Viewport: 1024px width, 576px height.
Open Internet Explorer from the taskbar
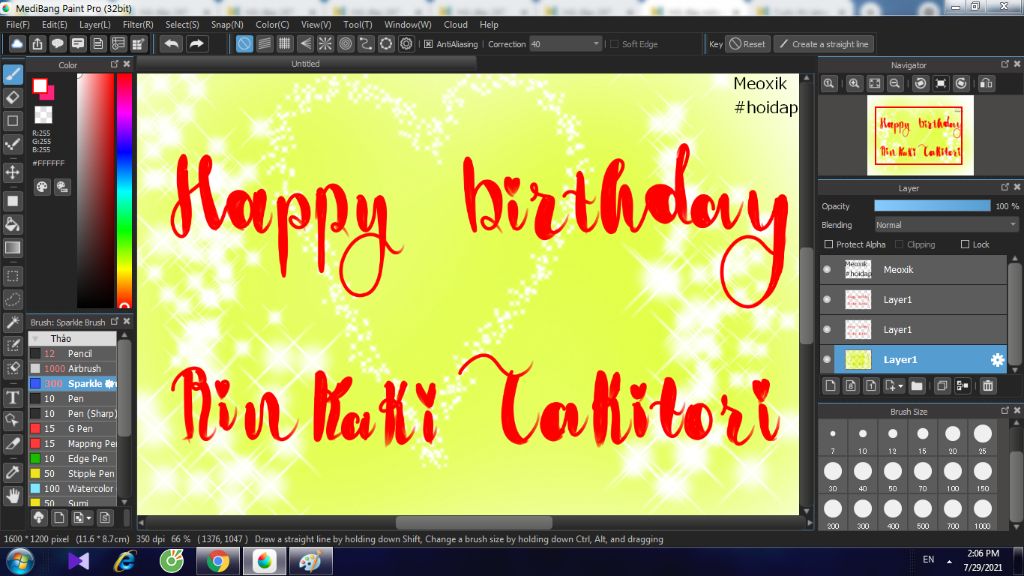point(124,561)
